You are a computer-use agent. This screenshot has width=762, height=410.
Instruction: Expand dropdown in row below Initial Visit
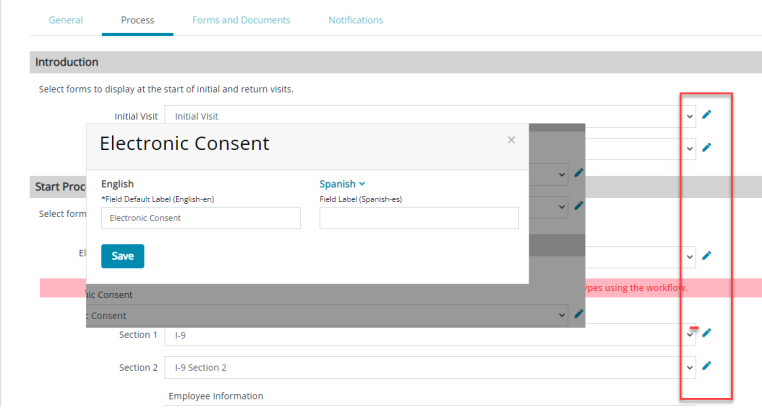point(690,149)
